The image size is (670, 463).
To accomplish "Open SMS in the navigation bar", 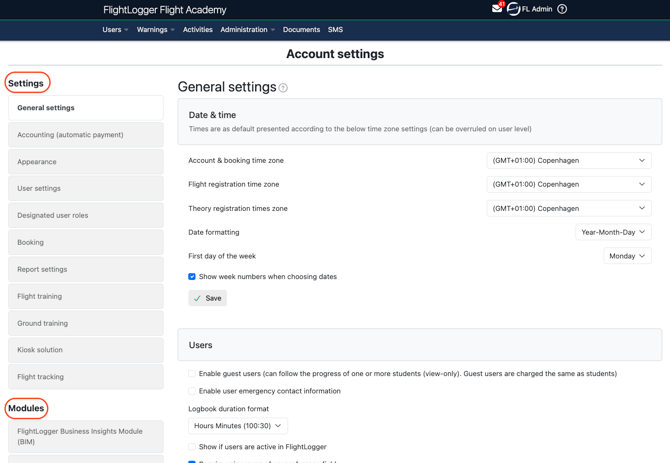I will point(335,29).
